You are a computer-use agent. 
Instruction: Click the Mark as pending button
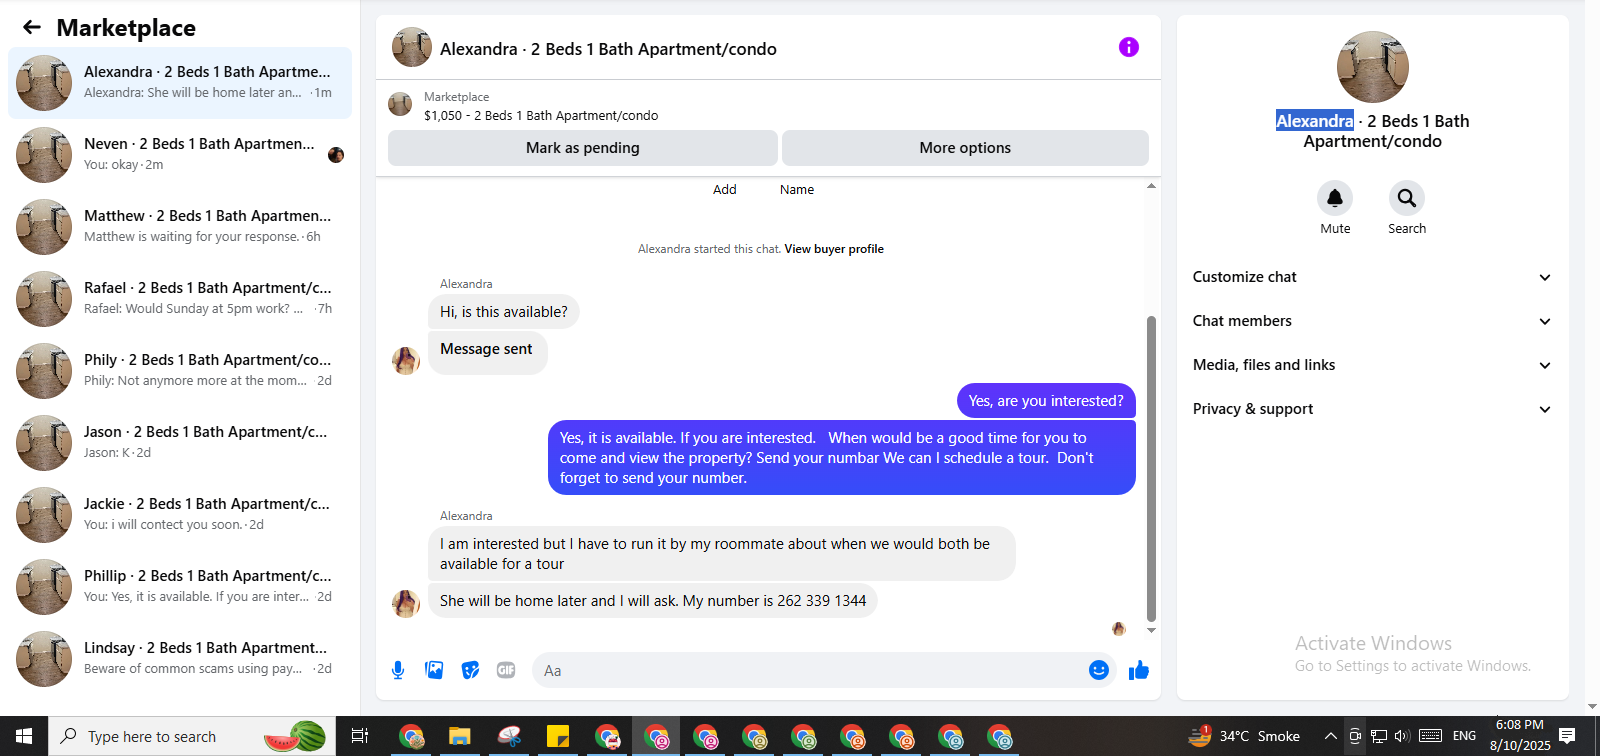coord(583,148)
